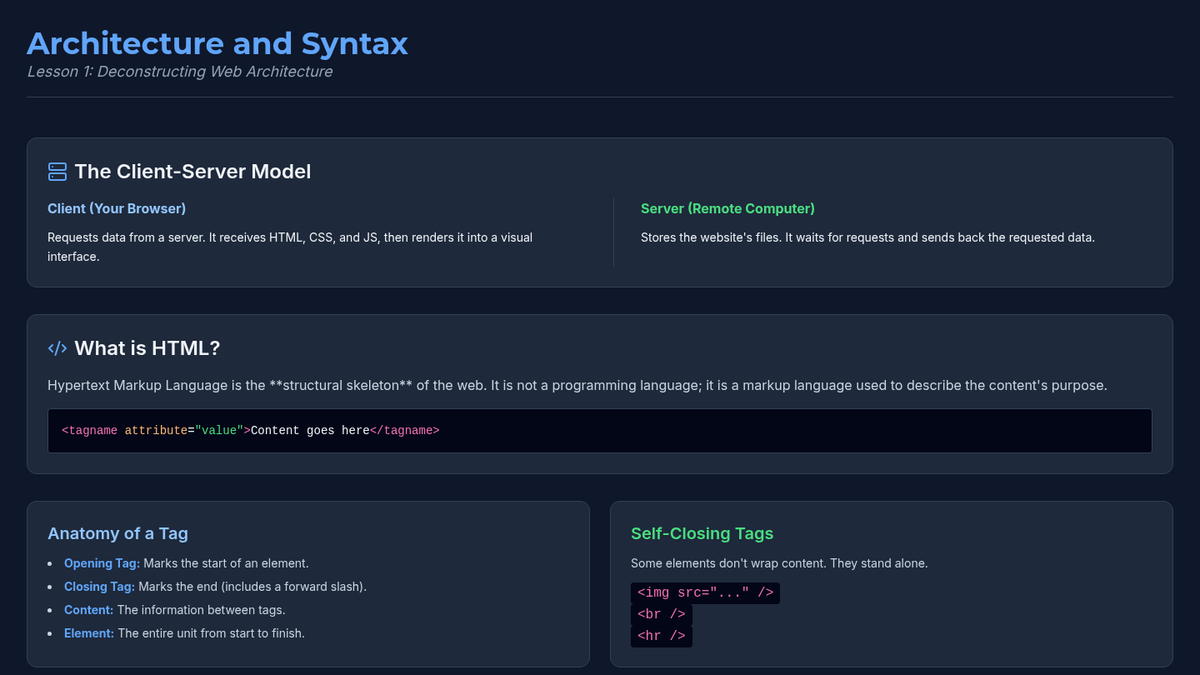Click the server icon beside Client-Server Model
This screenshot has width=1200, height=675.
tap(57, 172)
